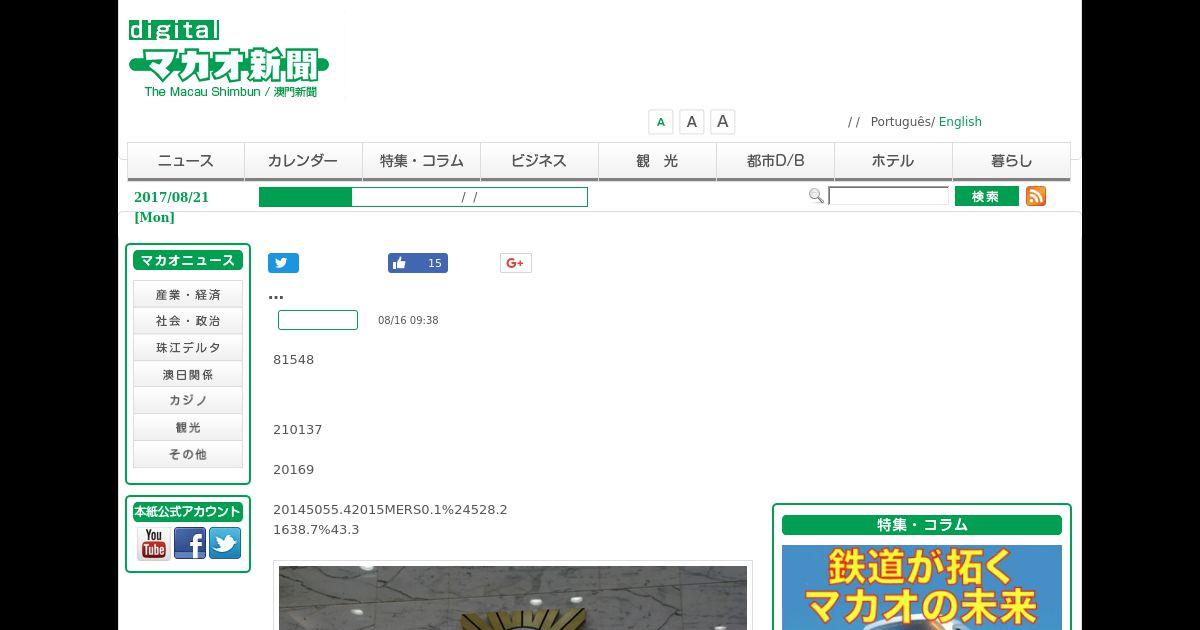Select 観光 sidebar news category
This screenshot has width=1200, height=630.
[x=188, y=427]
